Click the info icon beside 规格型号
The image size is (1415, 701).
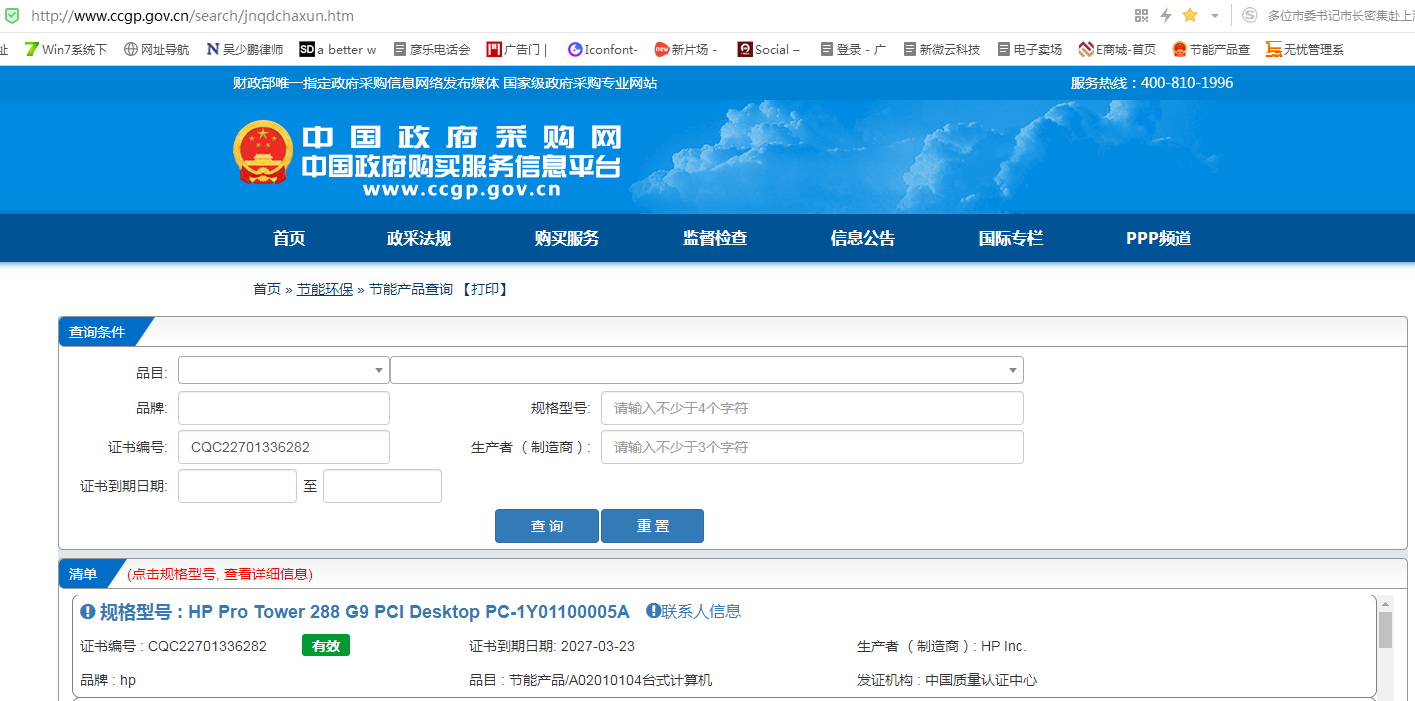88,612
